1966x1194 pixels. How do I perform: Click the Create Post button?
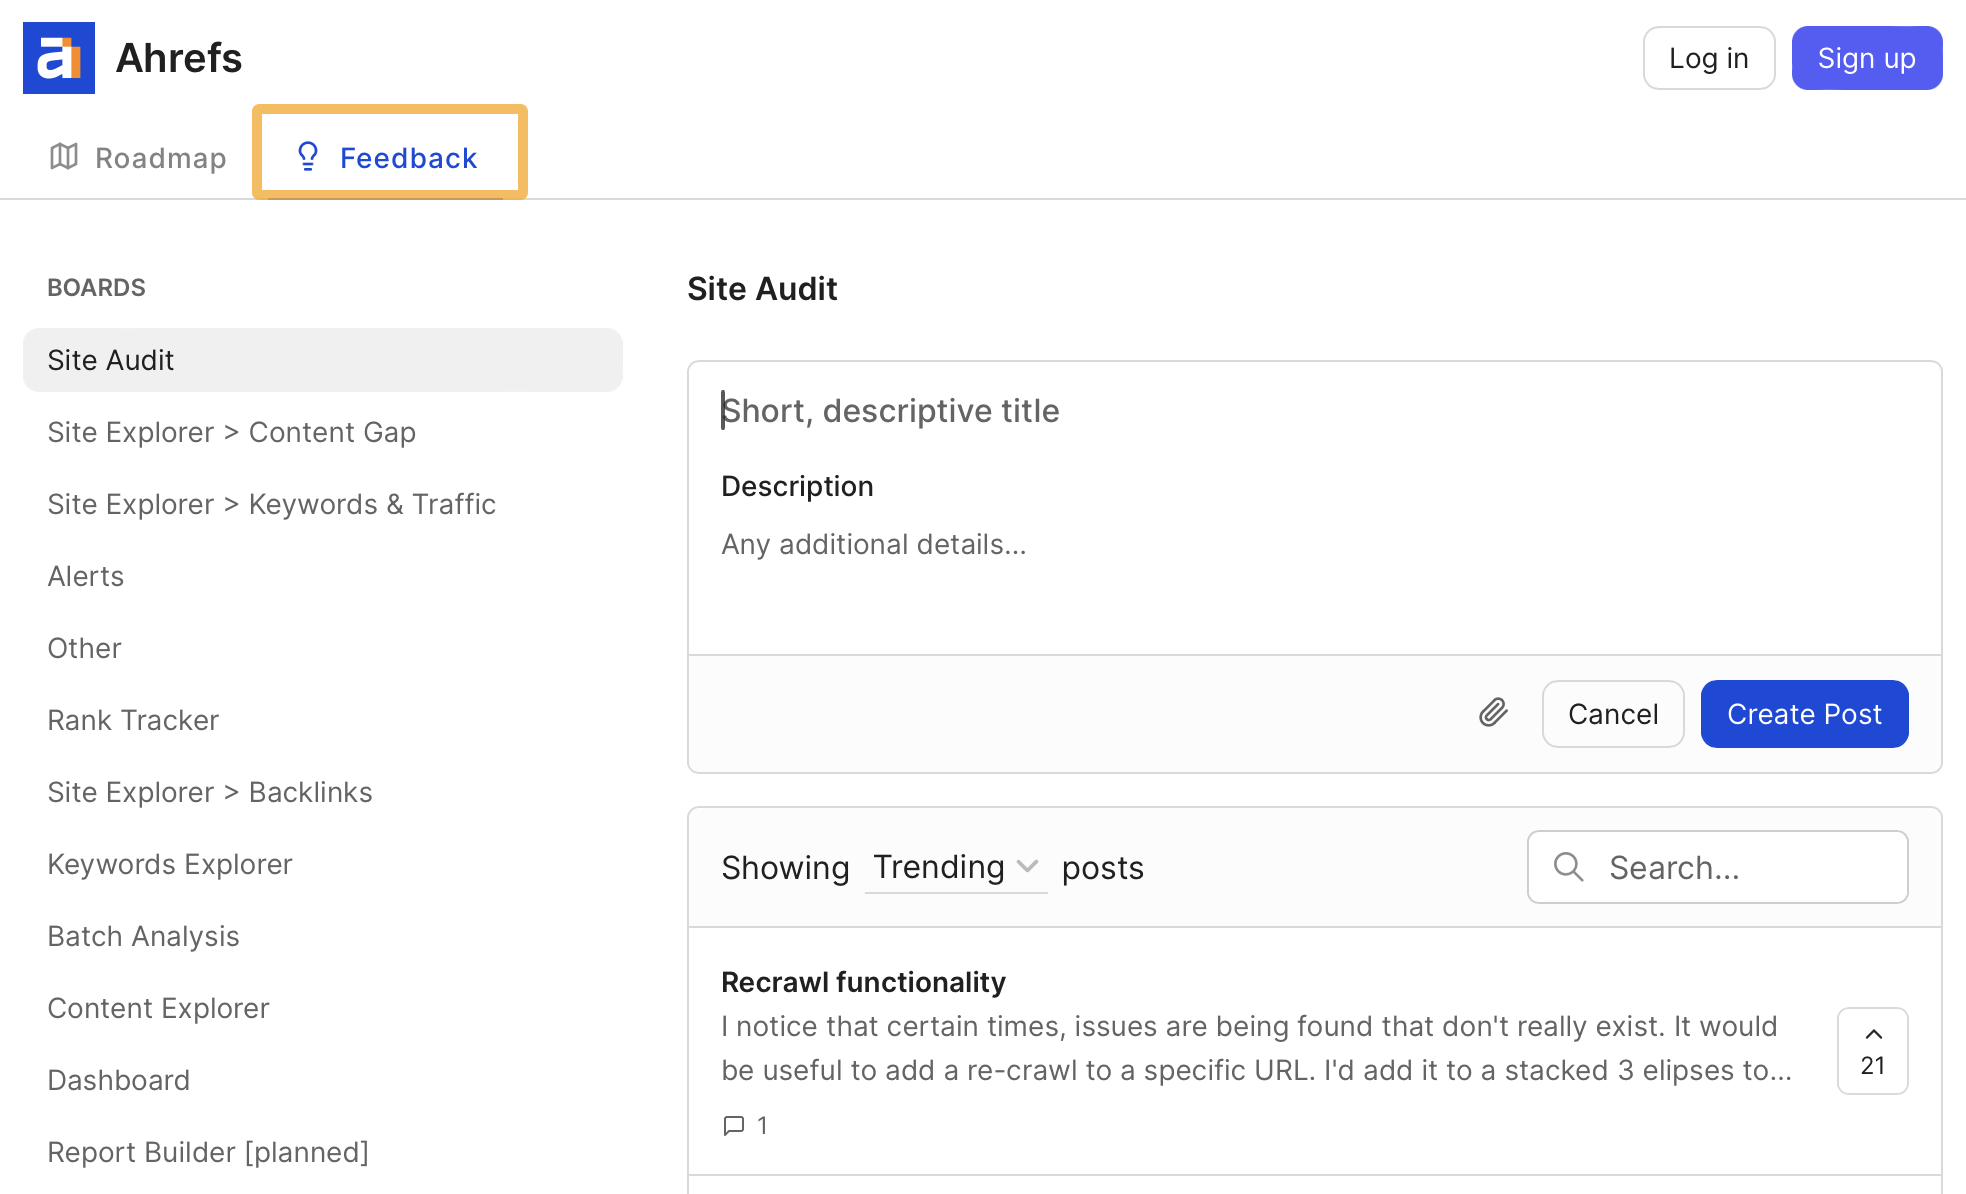[x=1803, y=714]
